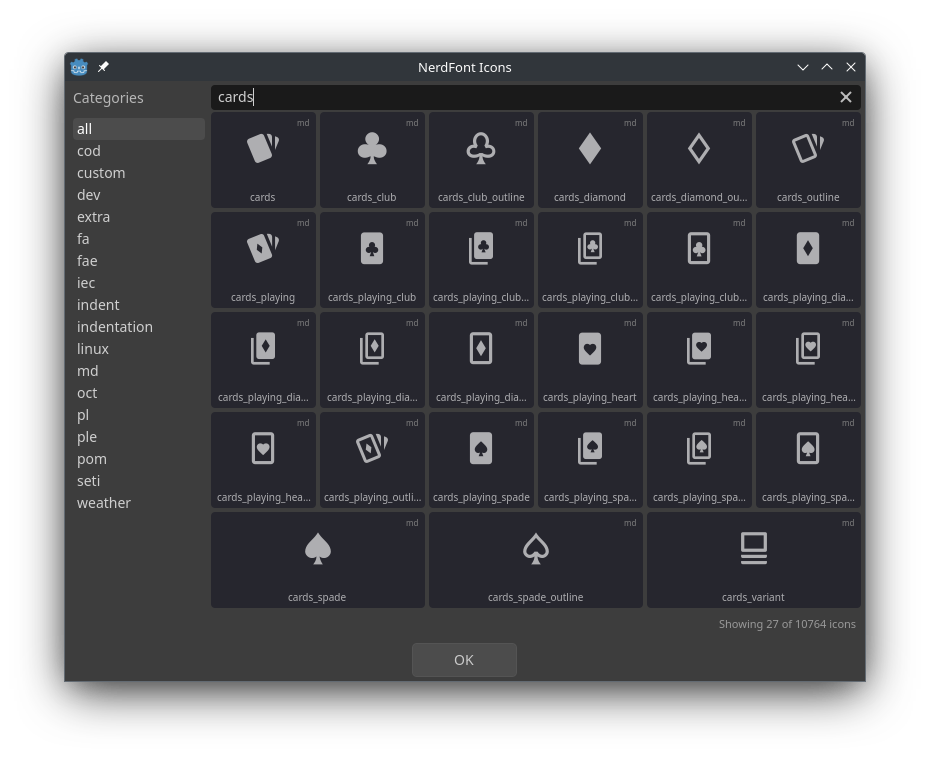This screenshot has width=930, height=758.
Task: Filter by the 'weather' category
Action: coord(139,502)
